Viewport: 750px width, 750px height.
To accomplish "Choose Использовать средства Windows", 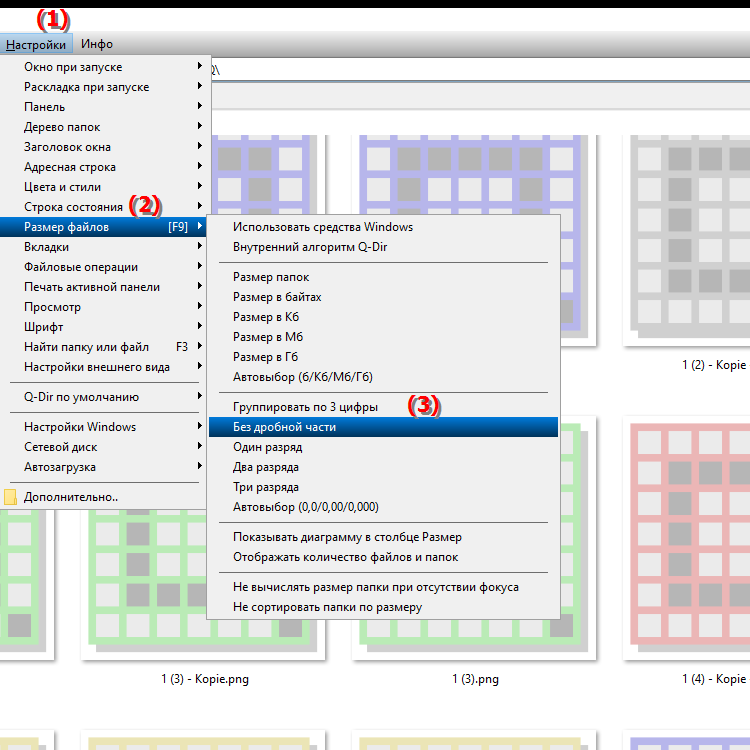I will tap(383, 227).
